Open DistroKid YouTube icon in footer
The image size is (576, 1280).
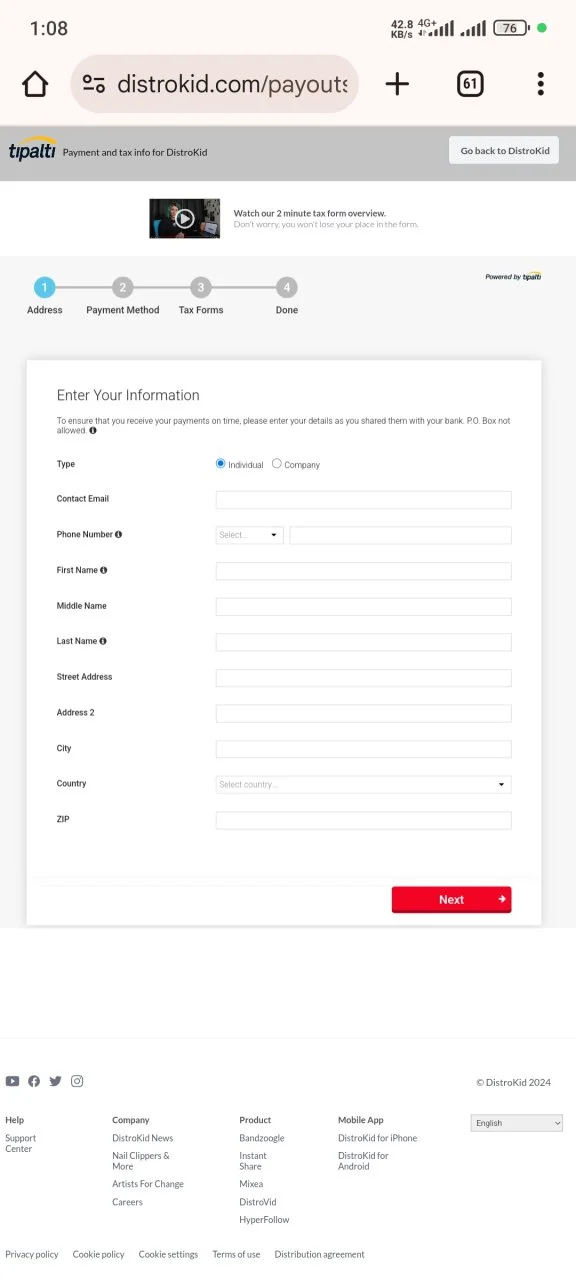pos(12,1081)
